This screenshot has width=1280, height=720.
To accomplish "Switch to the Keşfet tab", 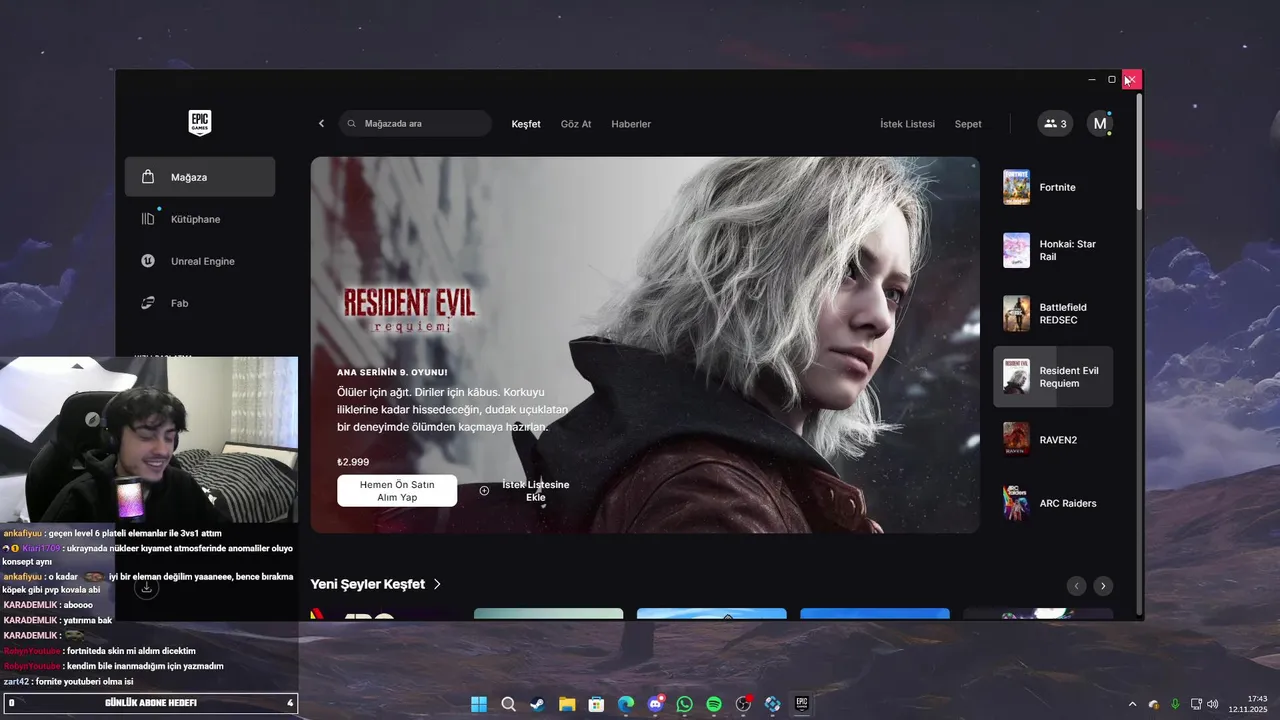I will pos(526,124).
